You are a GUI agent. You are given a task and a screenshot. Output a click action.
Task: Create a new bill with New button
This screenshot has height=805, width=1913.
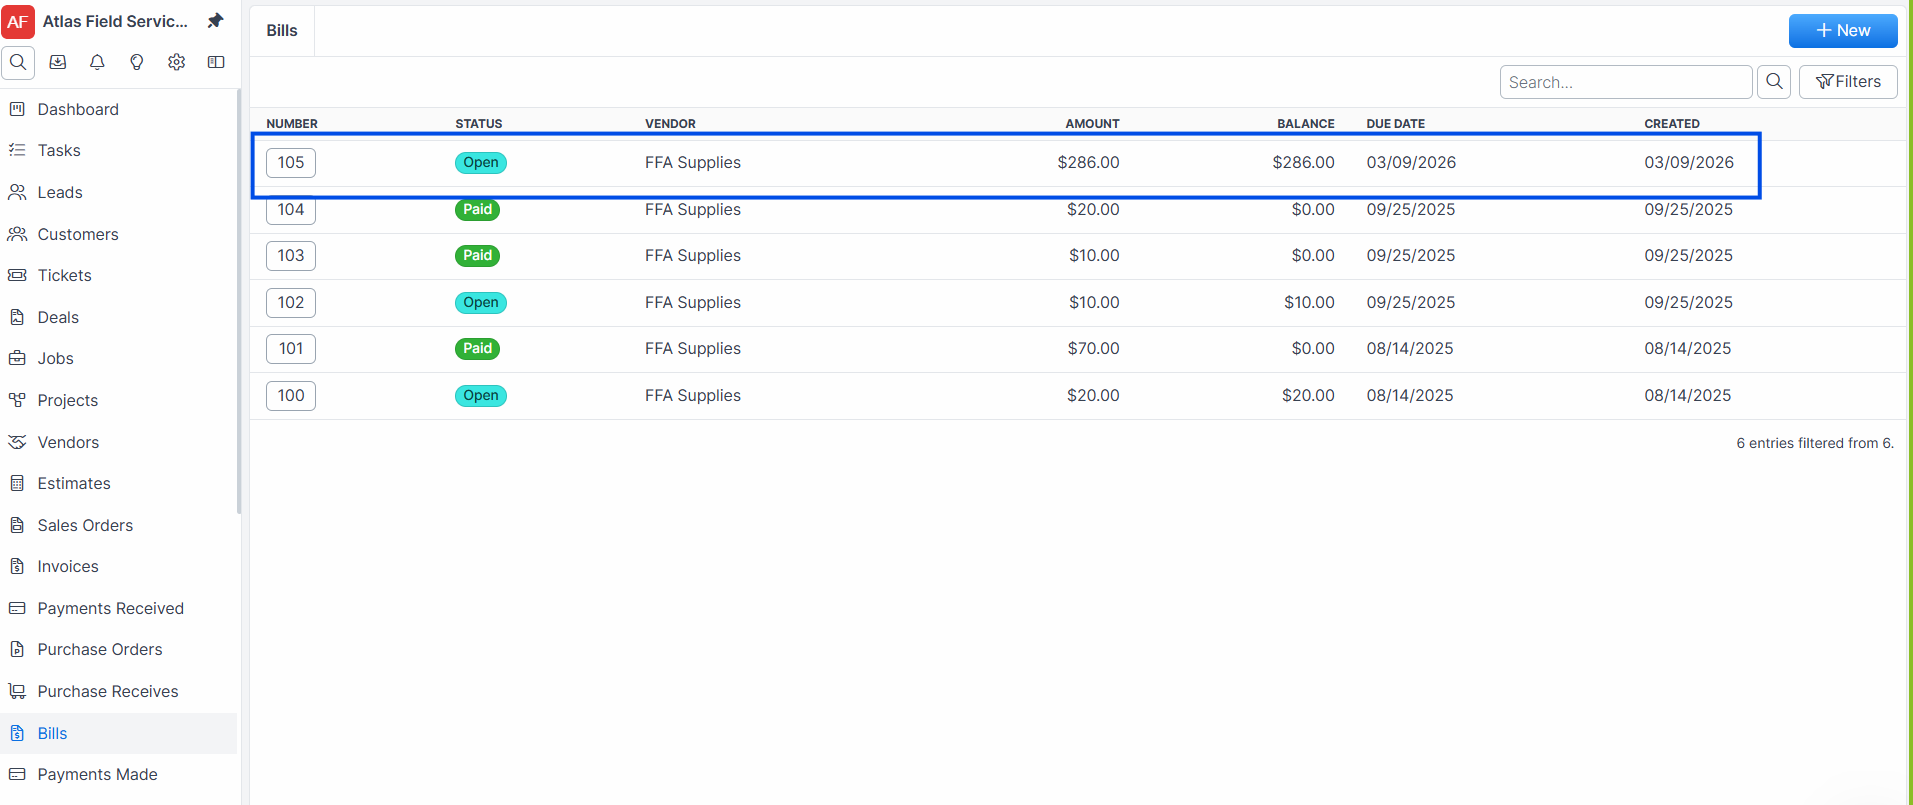(1842, 31)
